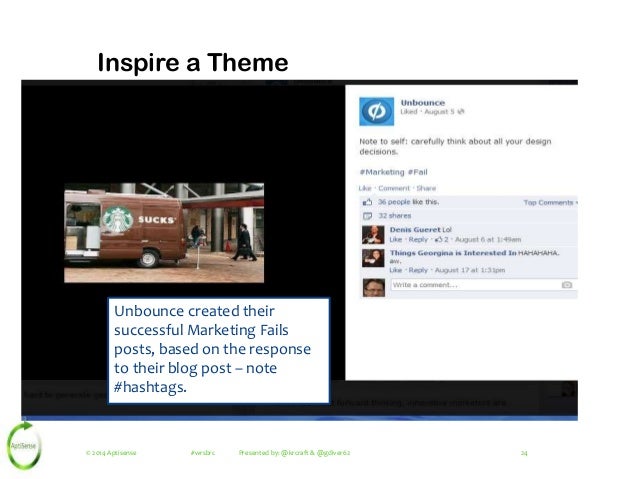Image resolution: width=638 pixels, height=479 pixels.
Task: Click the Unbounce page logo avatar
Action: 376,111
